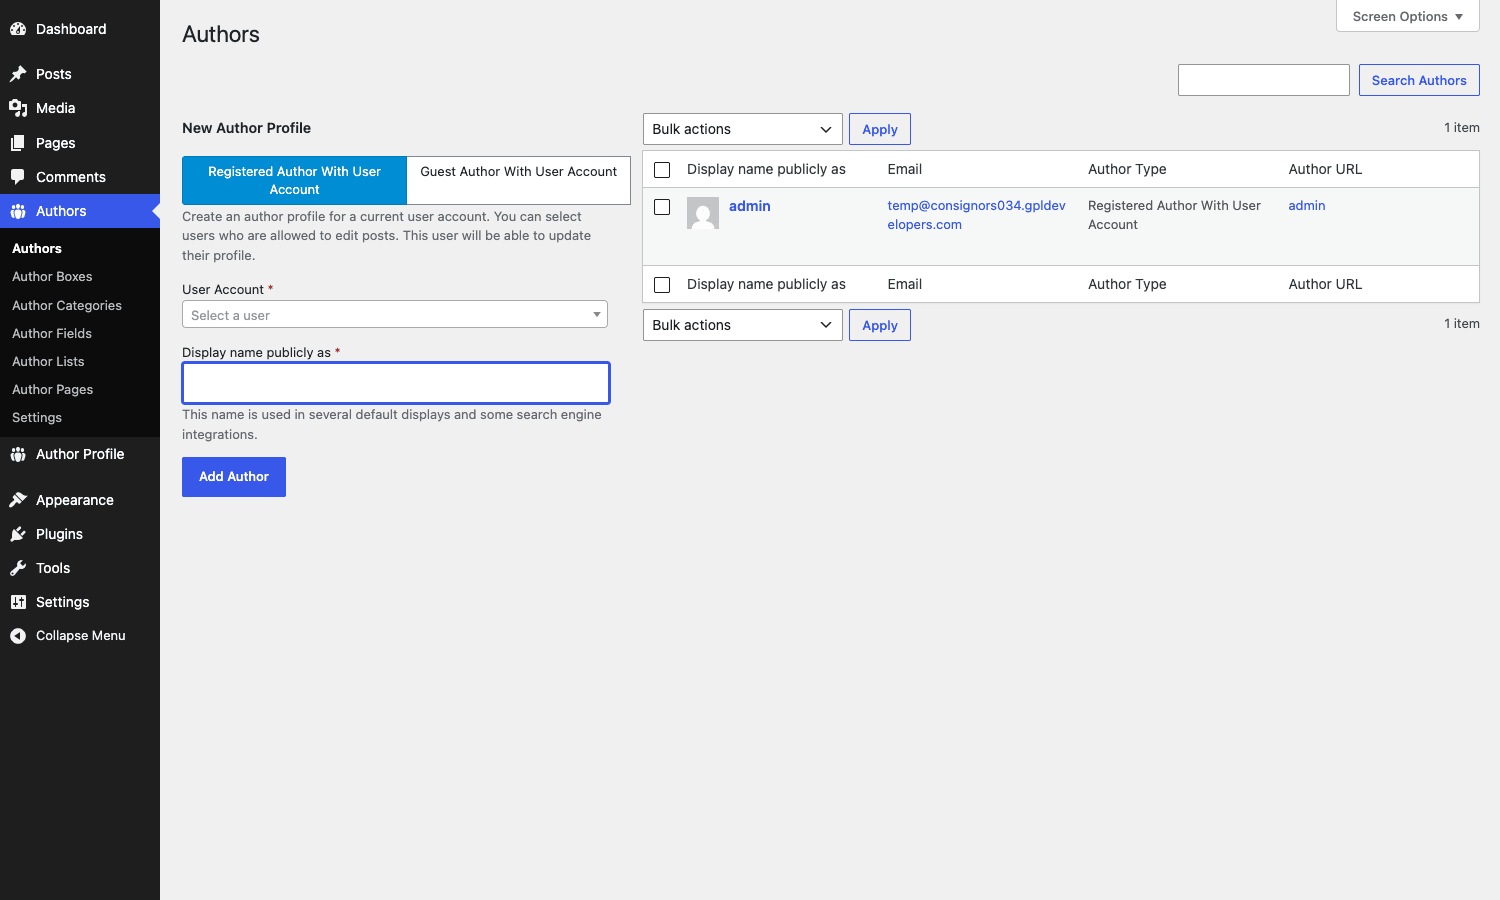Open the Pages menu
This screenshot has height=900, width=1500.
pyautogui.click(x=80, y=143)
